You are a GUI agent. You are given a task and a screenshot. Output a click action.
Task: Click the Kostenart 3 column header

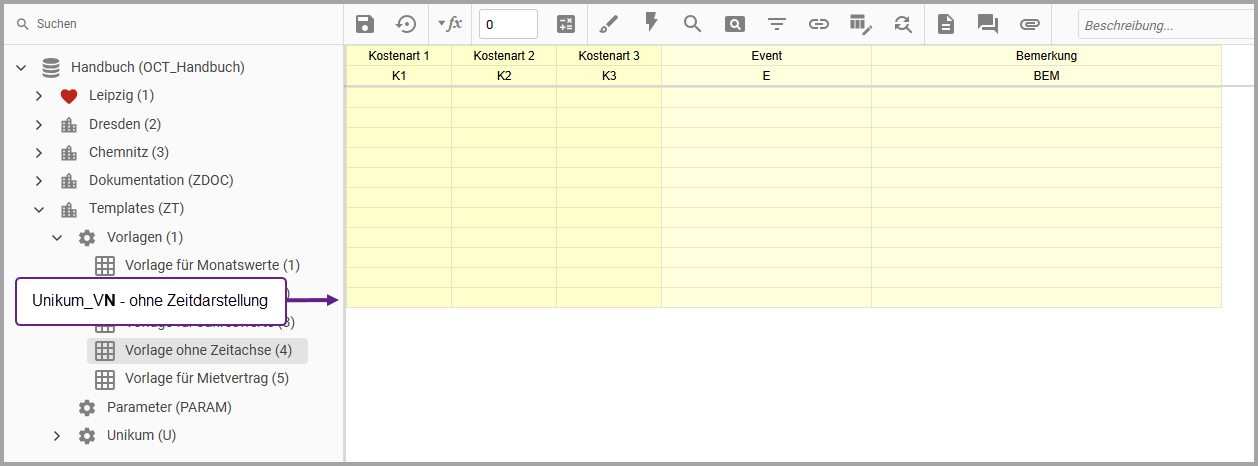pos(609,56)
